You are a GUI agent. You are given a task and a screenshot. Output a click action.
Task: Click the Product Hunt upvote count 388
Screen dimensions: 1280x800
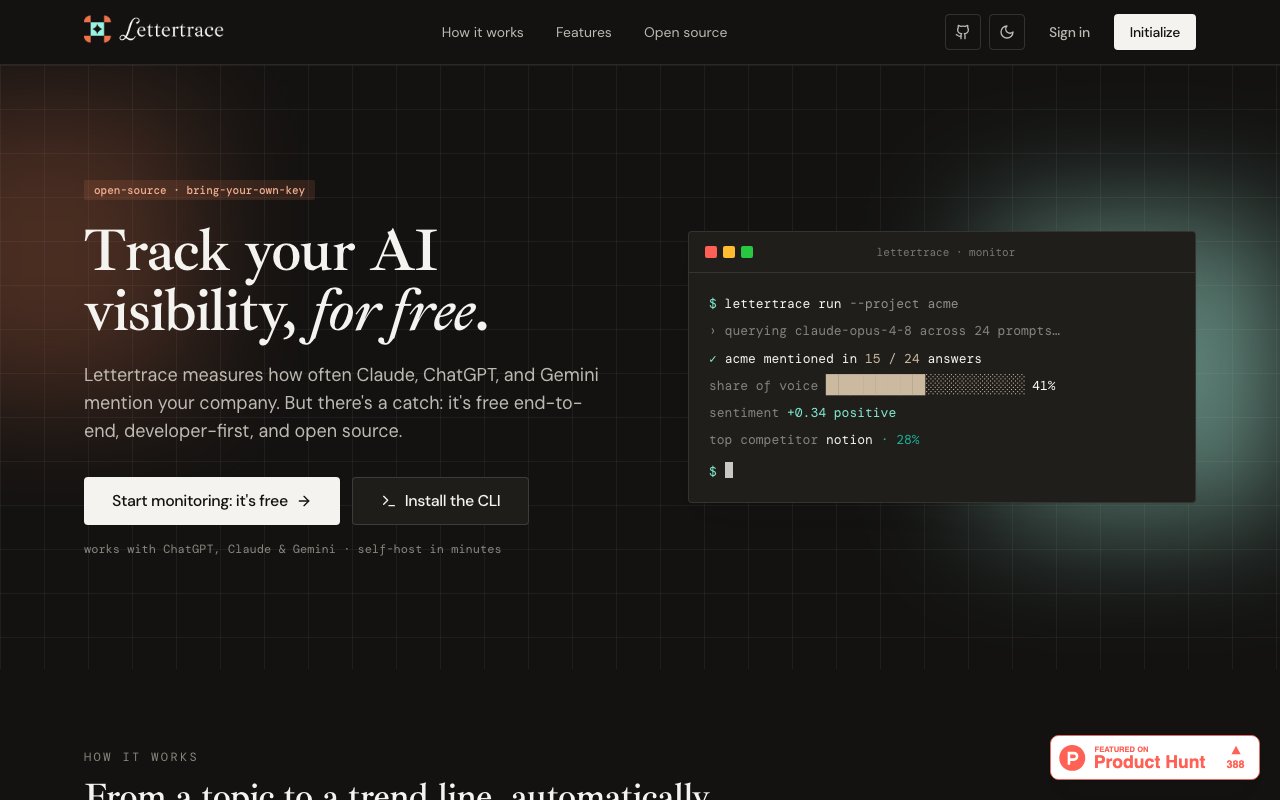pos(1235,765)
